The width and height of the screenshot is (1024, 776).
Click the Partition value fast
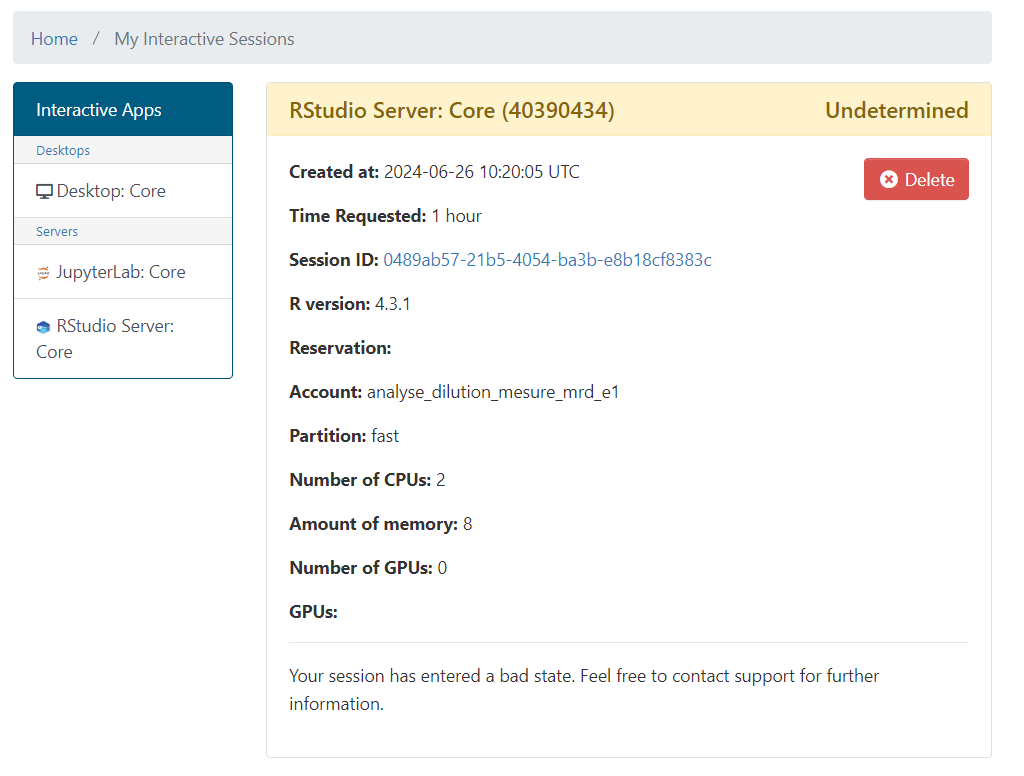click(385, 436)
